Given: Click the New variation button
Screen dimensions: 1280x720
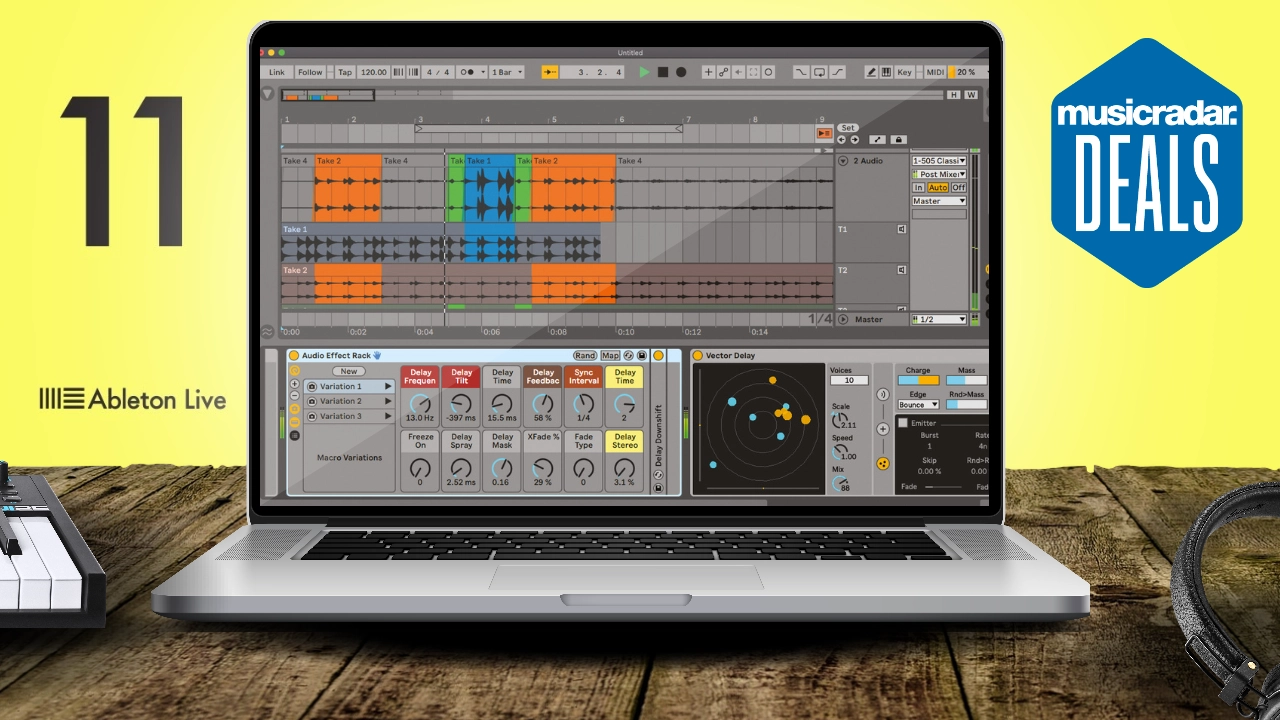Looking at the screenshot, I should (x=348, y=371).
